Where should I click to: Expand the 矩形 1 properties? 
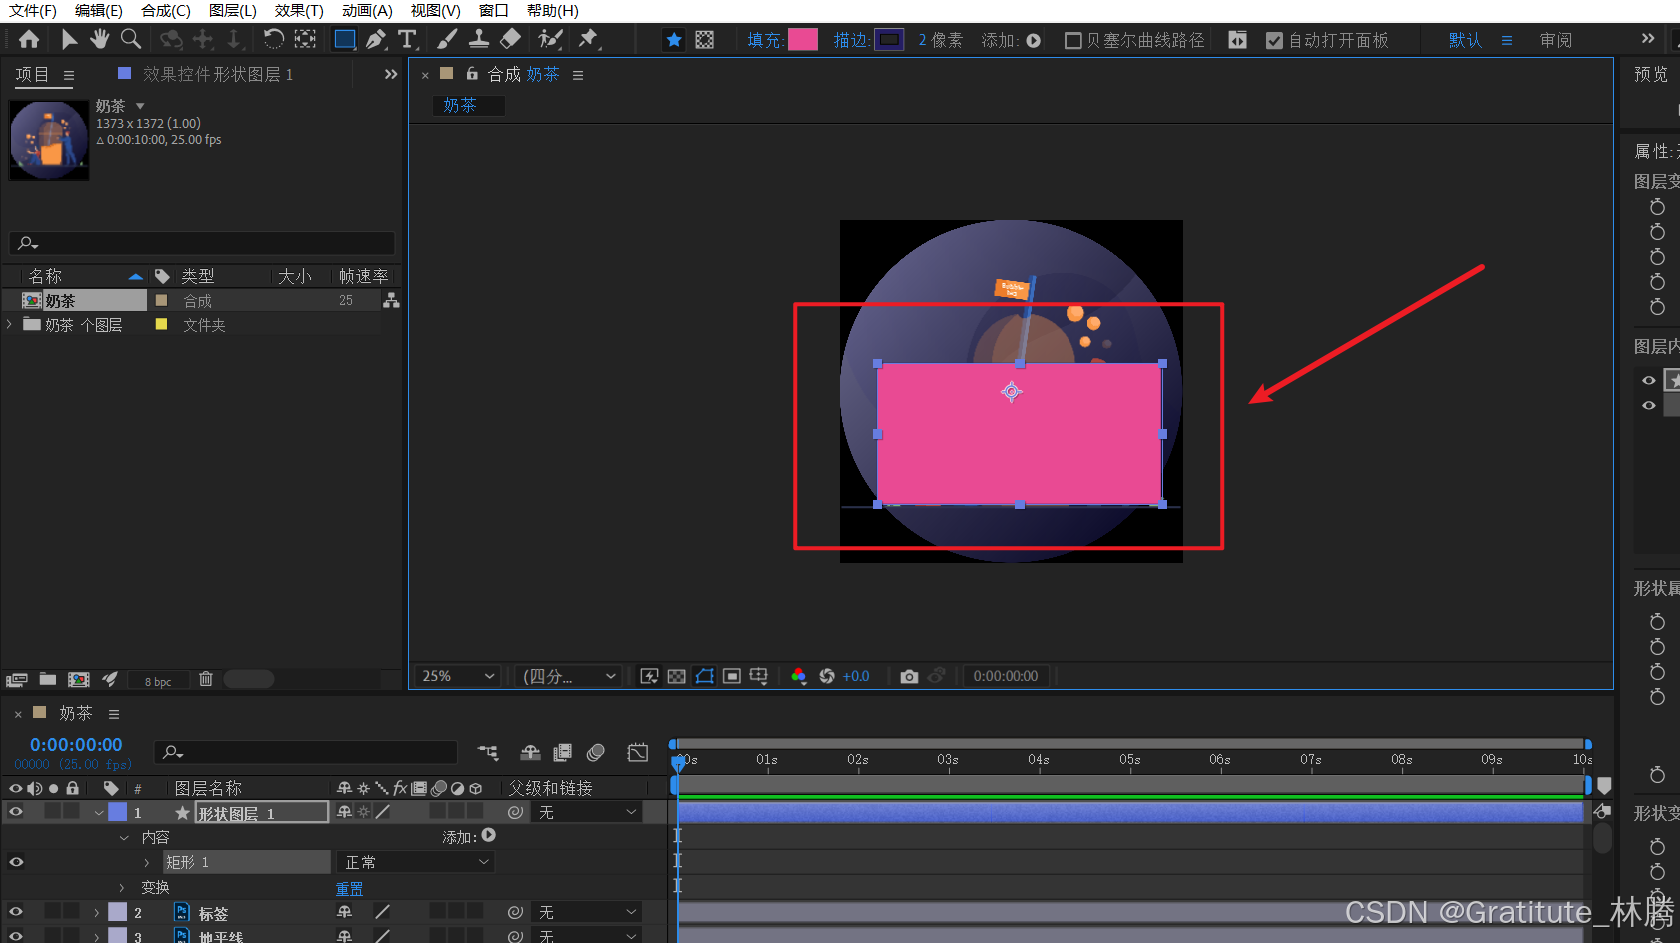[x=147, y=863]
